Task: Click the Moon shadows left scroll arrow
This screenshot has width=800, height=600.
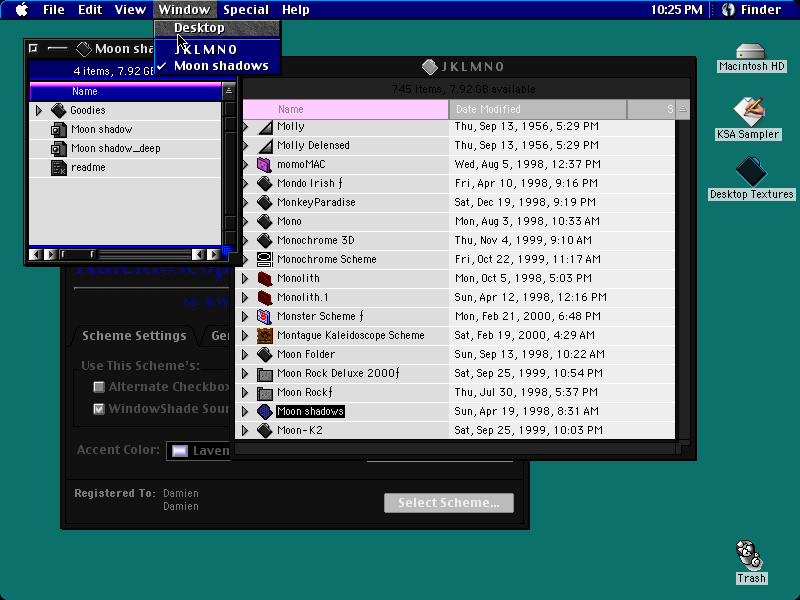Action: point(35,254)
